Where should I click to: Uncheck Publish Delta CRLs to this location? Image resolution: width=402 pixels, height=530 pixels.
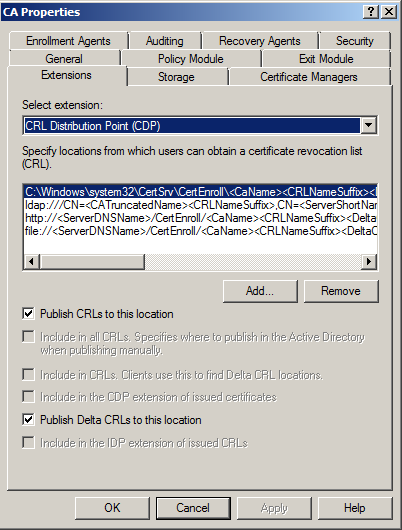click(28, 420)
